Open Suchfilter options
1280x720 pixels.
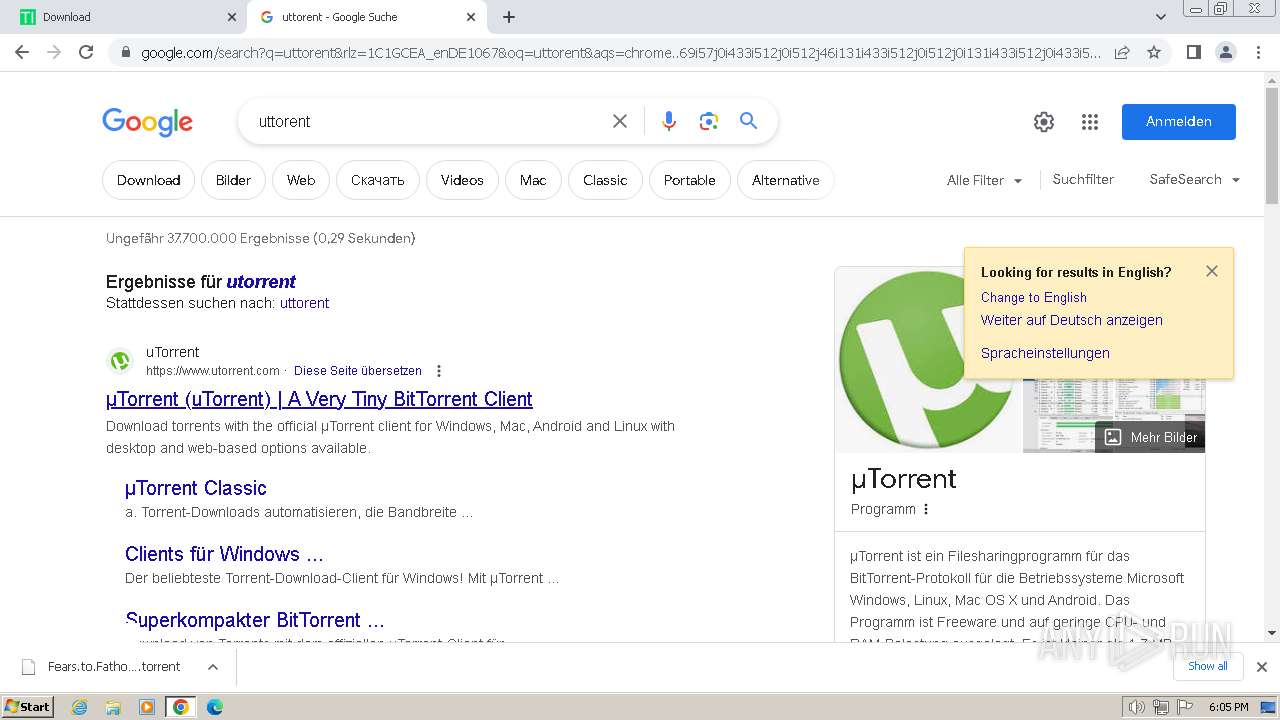point(1083,179)
